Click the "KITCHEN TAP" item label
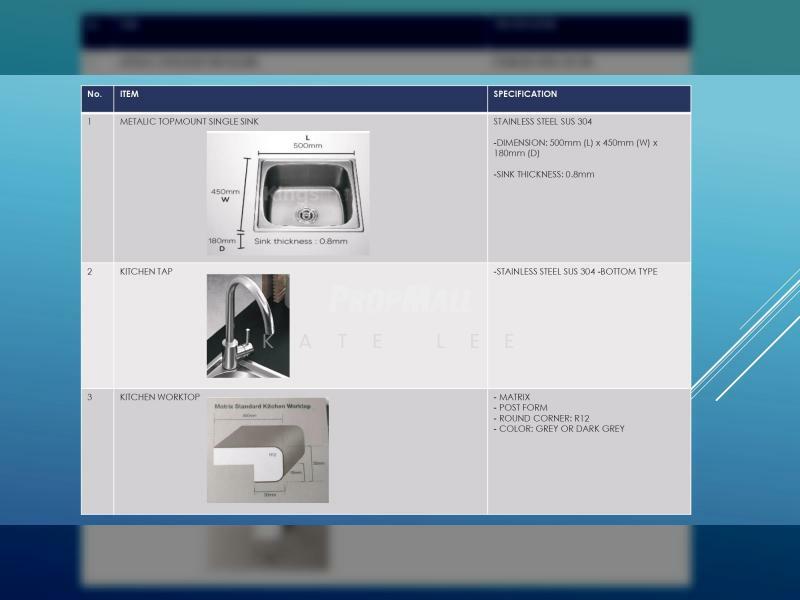This screenshot has width=800, height=600. pos(146,272)
